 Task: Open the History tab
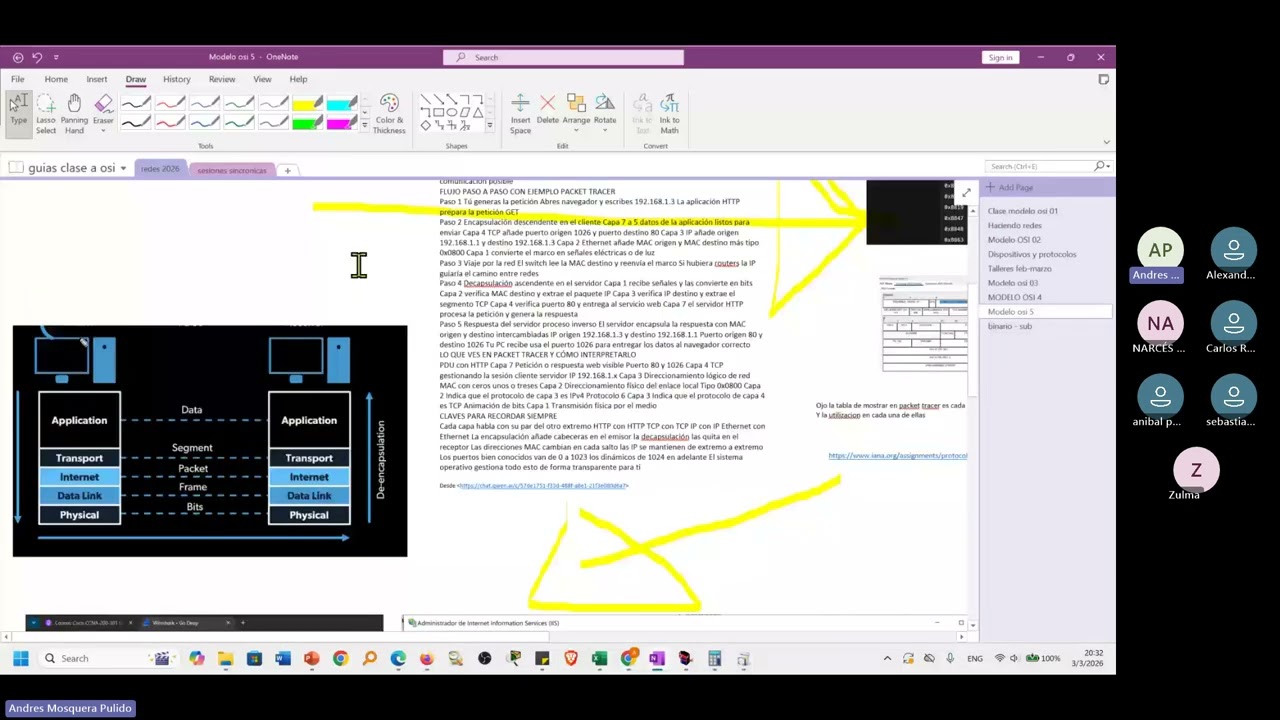coord(176,79)
